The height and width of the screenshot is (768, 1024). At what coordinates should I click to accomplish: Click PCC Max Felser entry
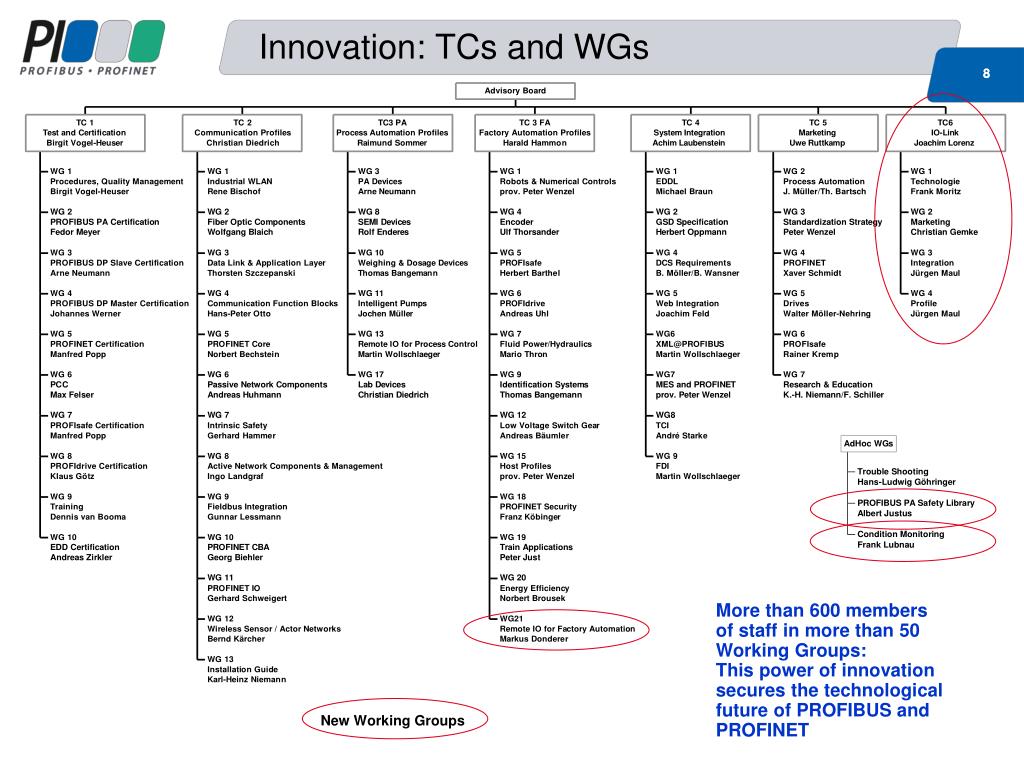[72, 385]
